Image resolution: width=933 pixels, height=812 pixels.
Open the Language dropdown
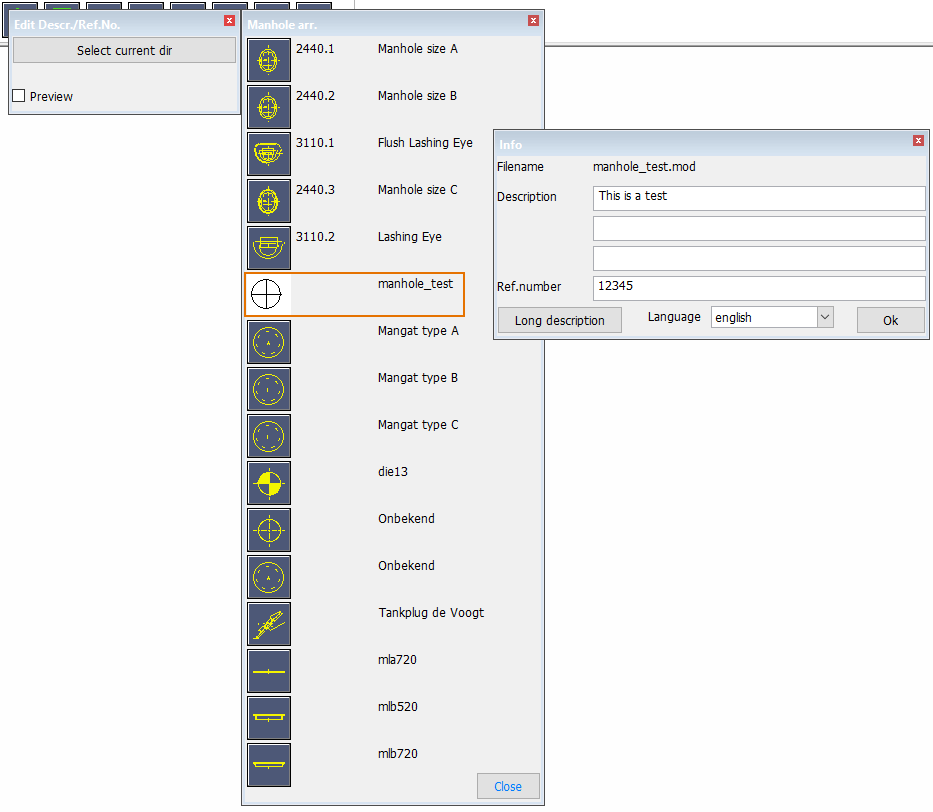click(x=772, y=318)
